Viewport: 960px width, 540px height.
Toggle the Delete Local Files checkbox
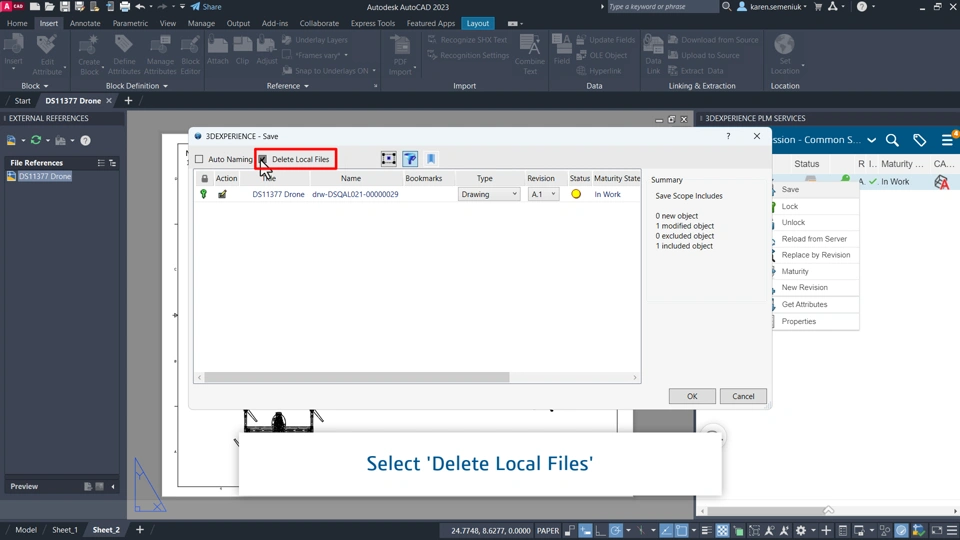pyautogui.click(x=263, y=159)
